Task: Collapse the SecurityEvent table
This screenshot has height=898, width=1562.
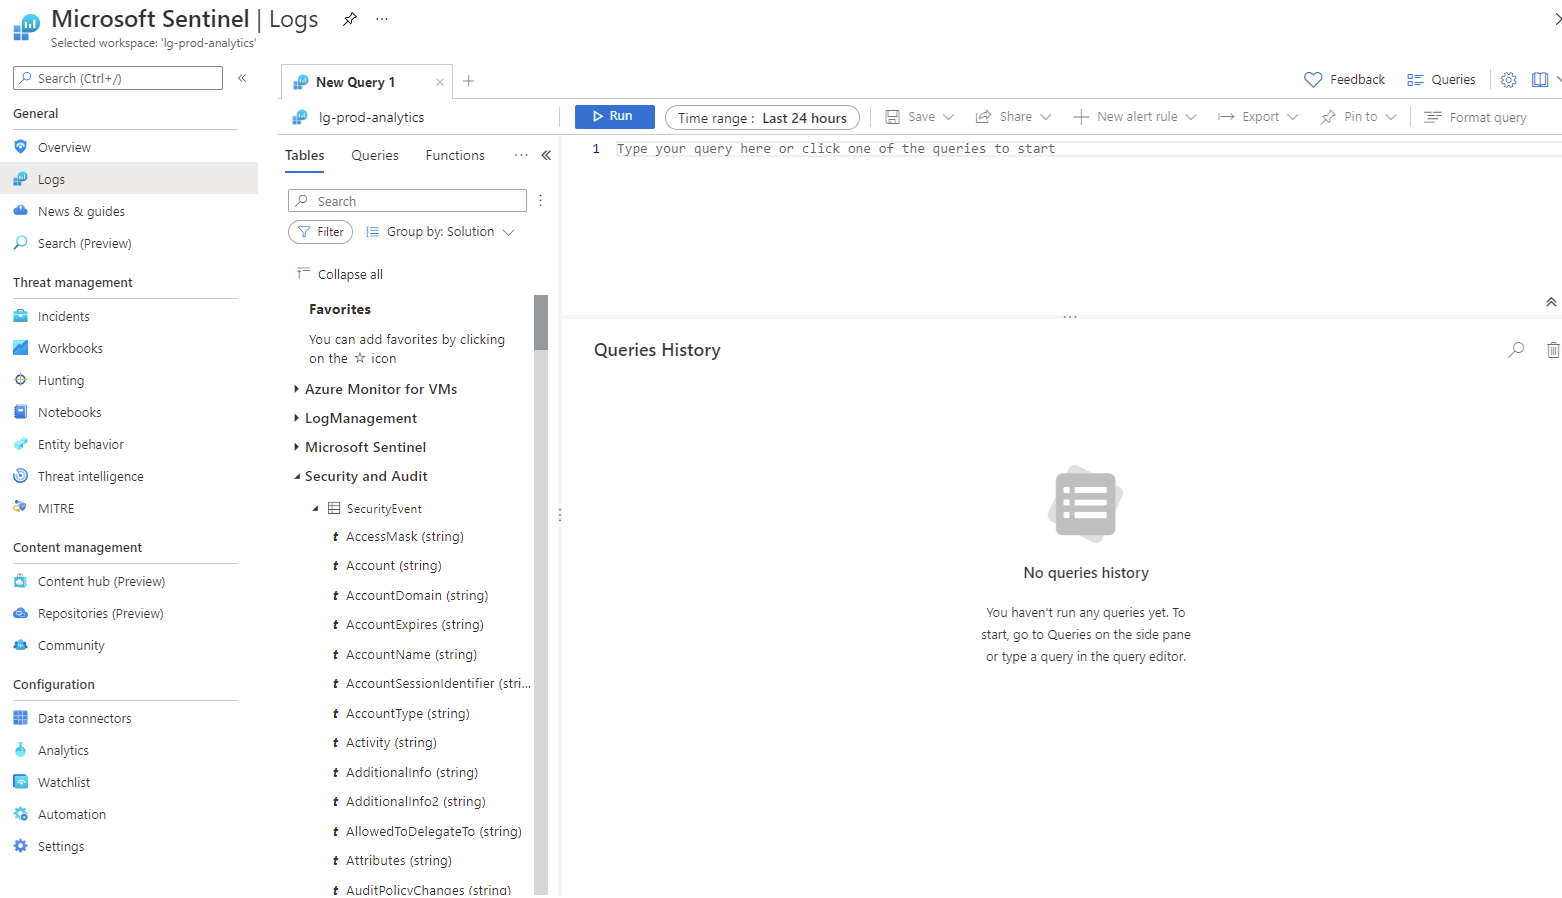Action: coord(315,509)
